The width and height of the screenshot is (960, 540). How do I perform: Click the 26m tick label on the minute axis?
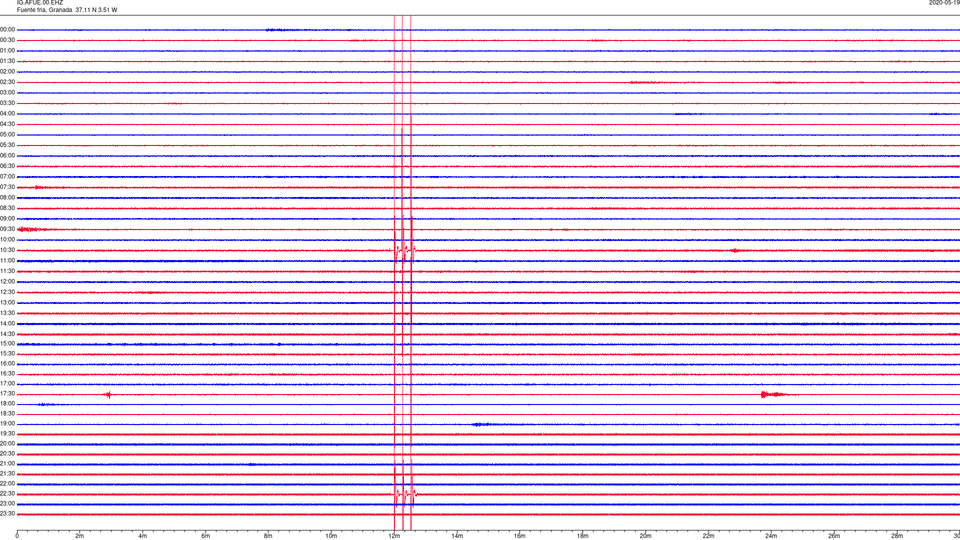pyautogui.click(x=834, y=536)
